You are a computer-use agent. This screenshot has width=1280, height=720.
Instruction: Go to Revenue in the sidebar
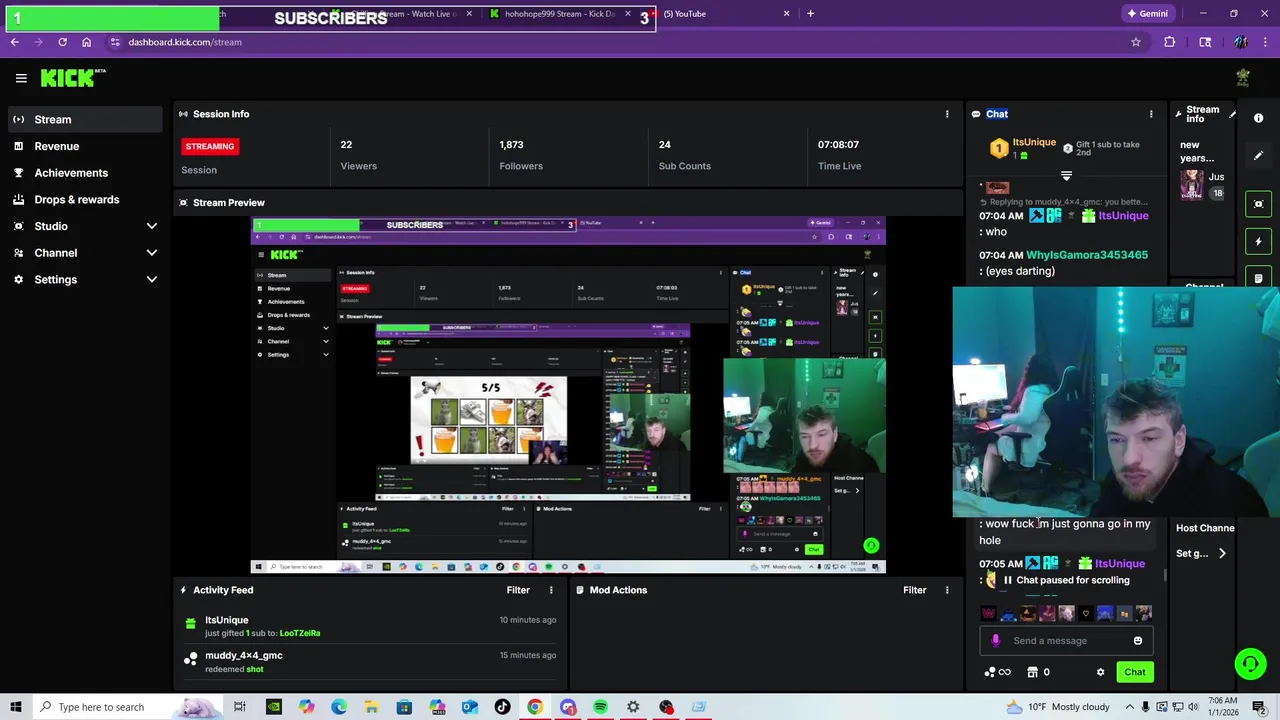[83, 146]
